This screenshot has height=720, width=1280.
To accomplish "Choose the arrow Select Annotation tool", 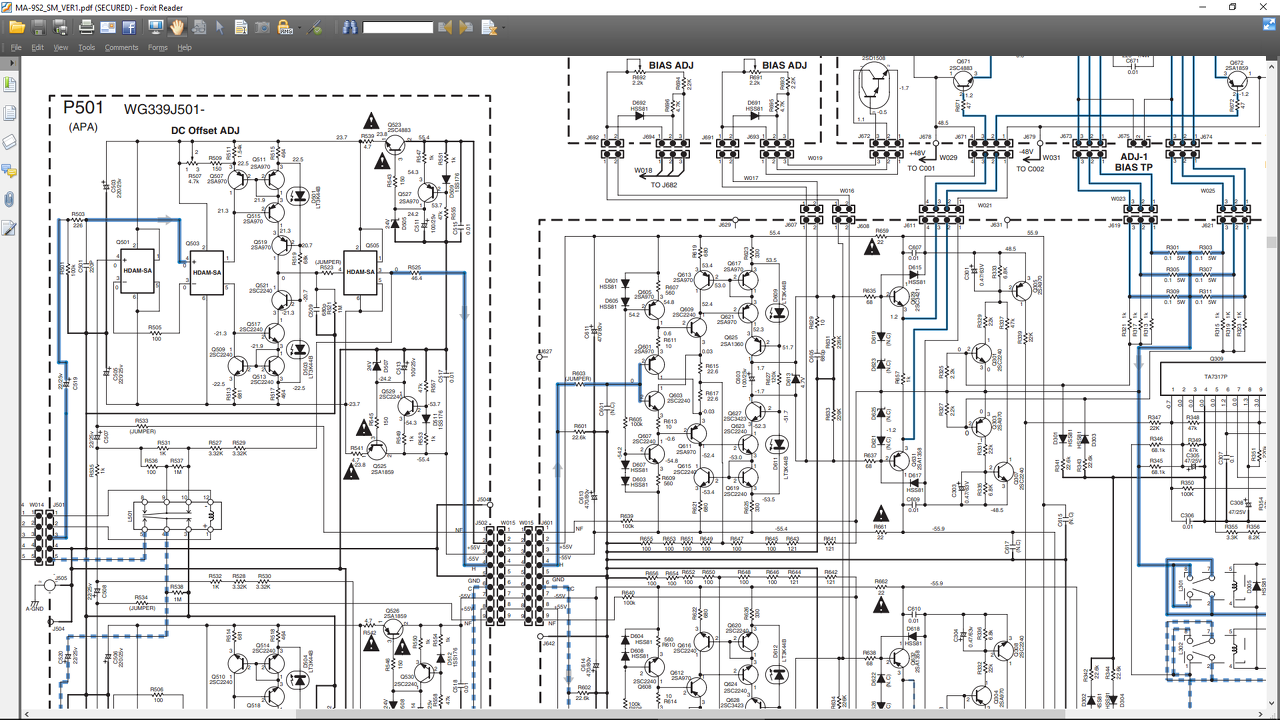I will 219,27.
